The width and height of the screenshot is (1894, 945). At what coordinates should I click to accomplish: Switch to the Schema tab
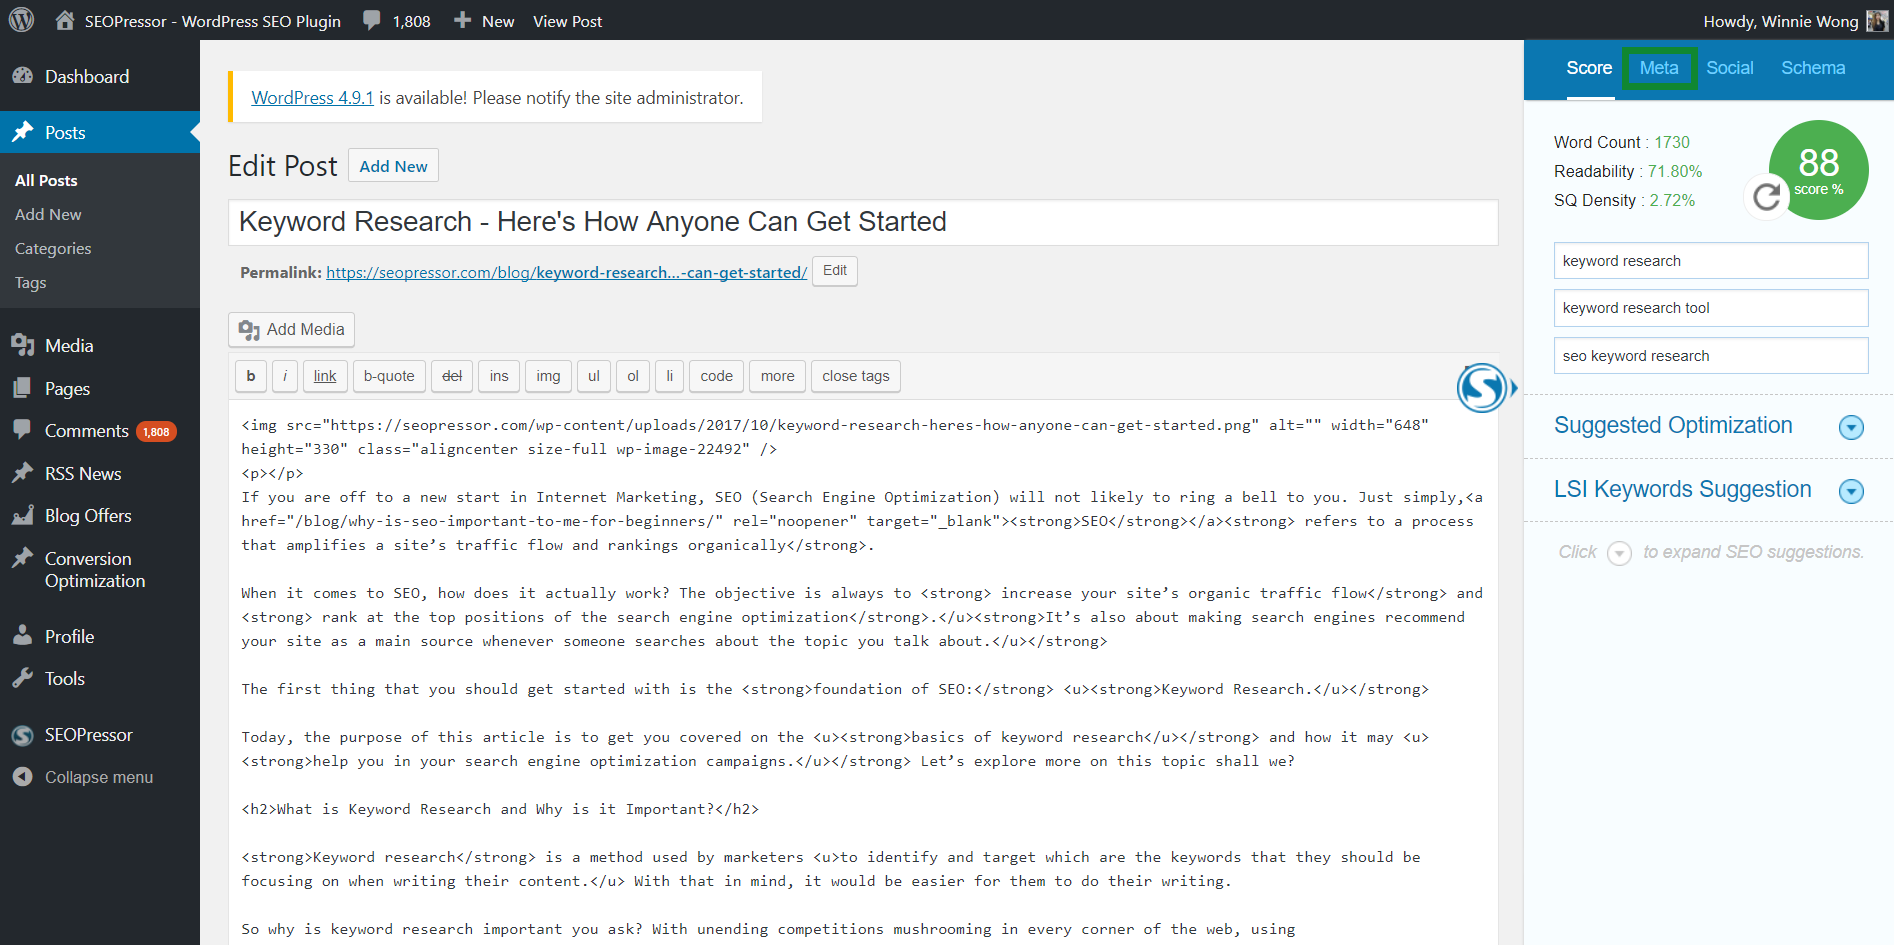1813,68
